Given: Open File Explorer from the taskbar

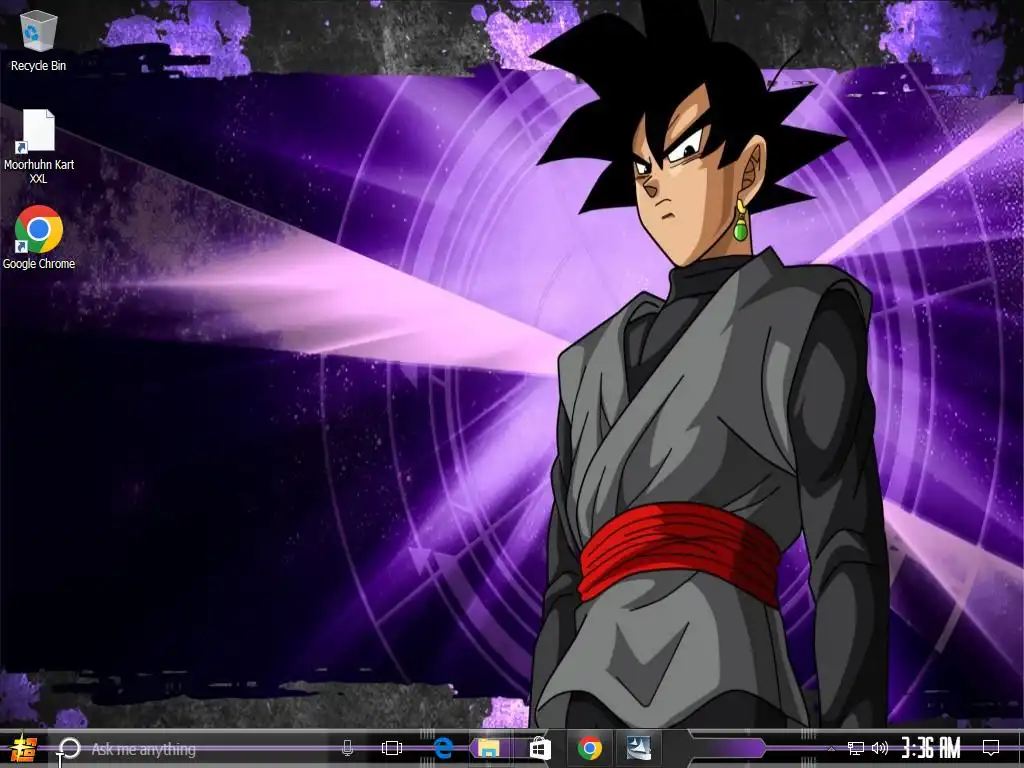Looking at the screenshot, I should coord(488,748).
